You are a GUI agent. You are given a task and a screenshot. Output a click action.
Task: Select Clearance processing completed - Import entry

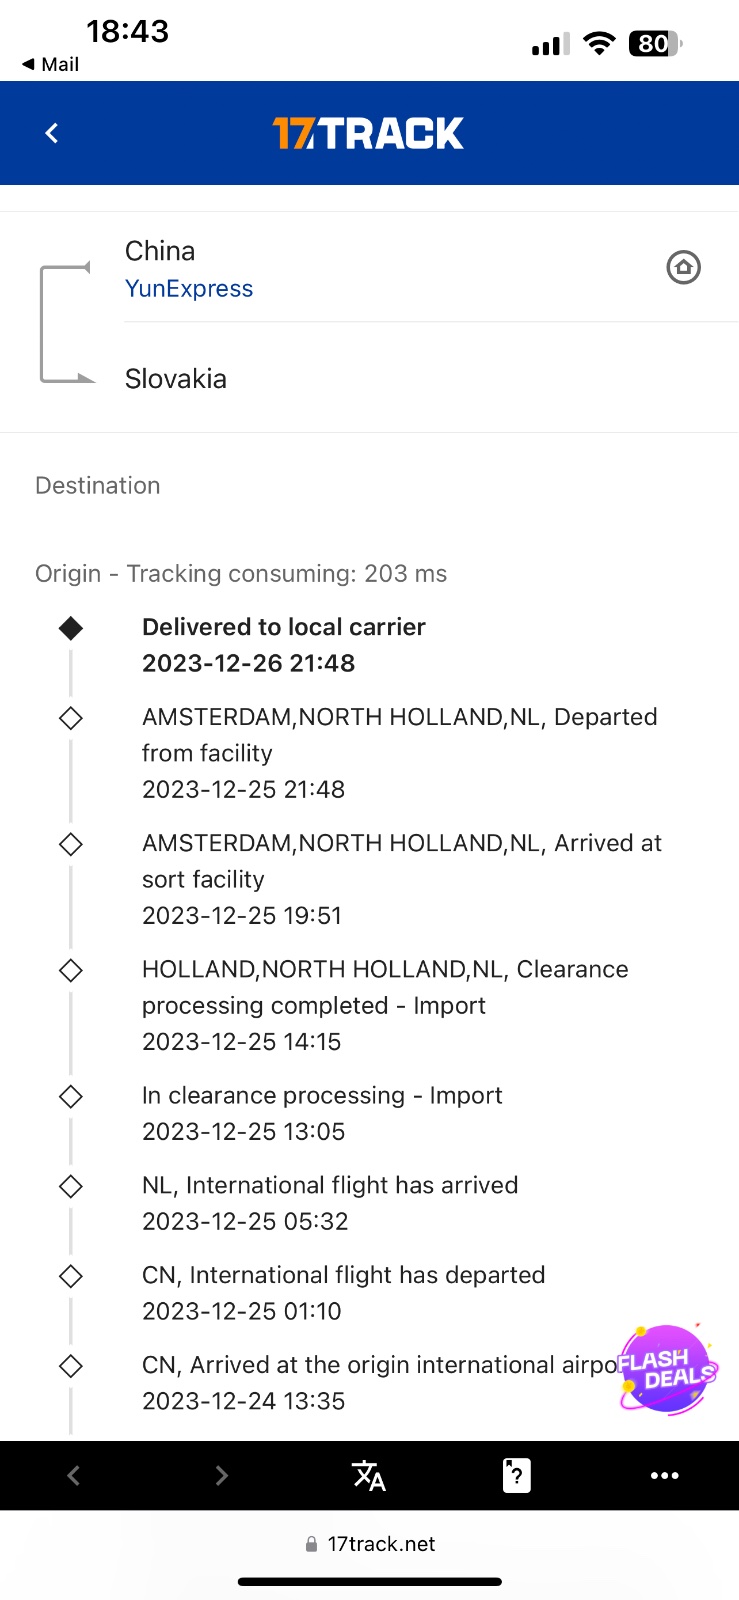(385, 1004)
